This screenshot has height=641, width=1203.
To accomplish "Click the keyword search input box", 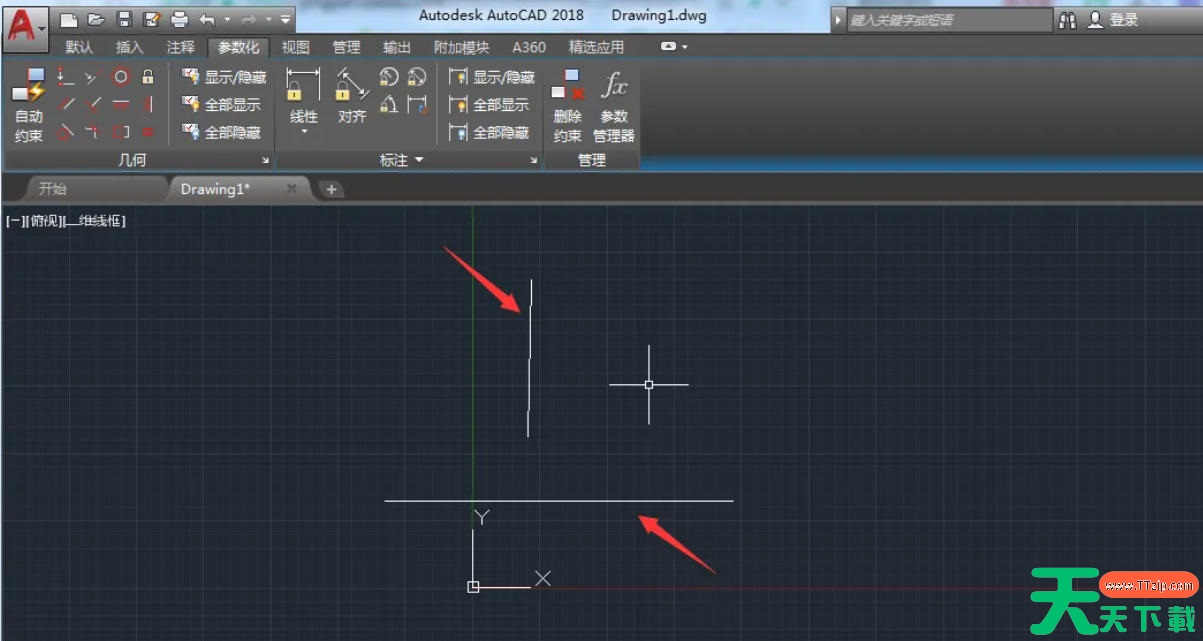I will [948, 20].
